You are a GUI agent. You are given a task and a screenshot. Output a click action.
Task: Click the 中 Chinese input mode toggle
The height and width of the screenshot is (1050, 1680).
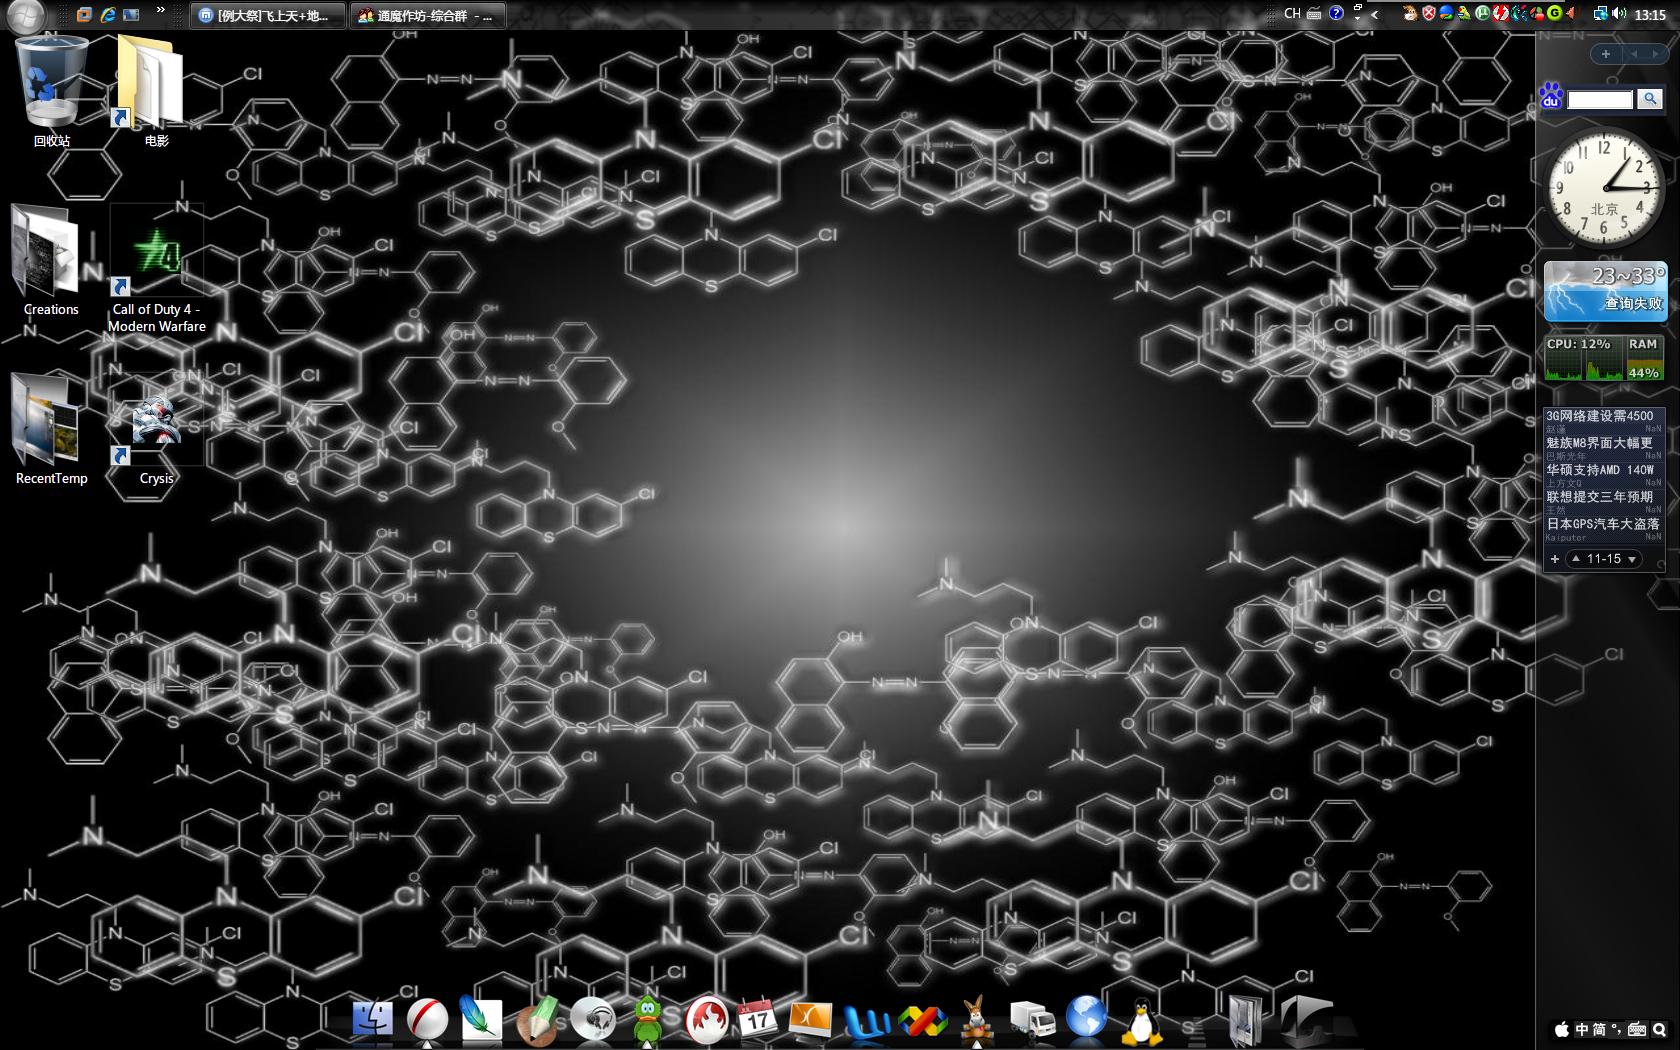[1583, 1029]
